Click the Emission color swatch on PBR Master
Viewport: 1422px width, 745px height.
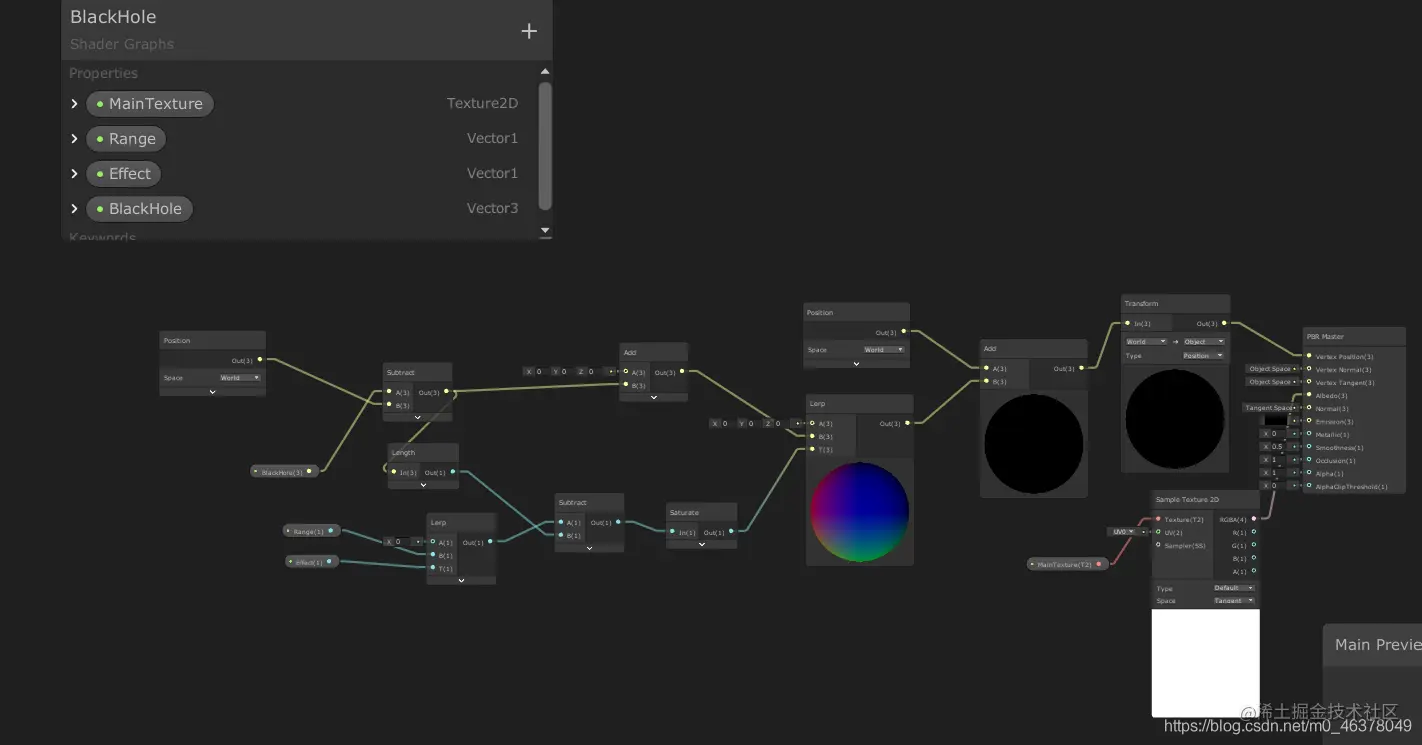point(1277,419)
